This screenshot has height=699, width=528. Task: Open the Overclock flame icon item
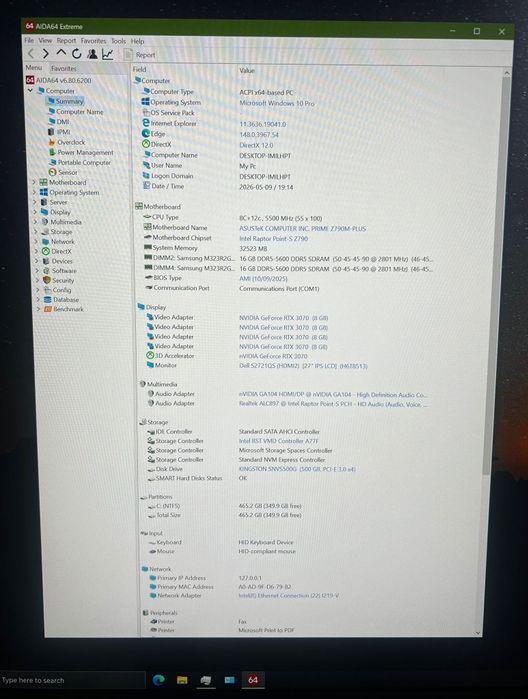coord(52,142)
